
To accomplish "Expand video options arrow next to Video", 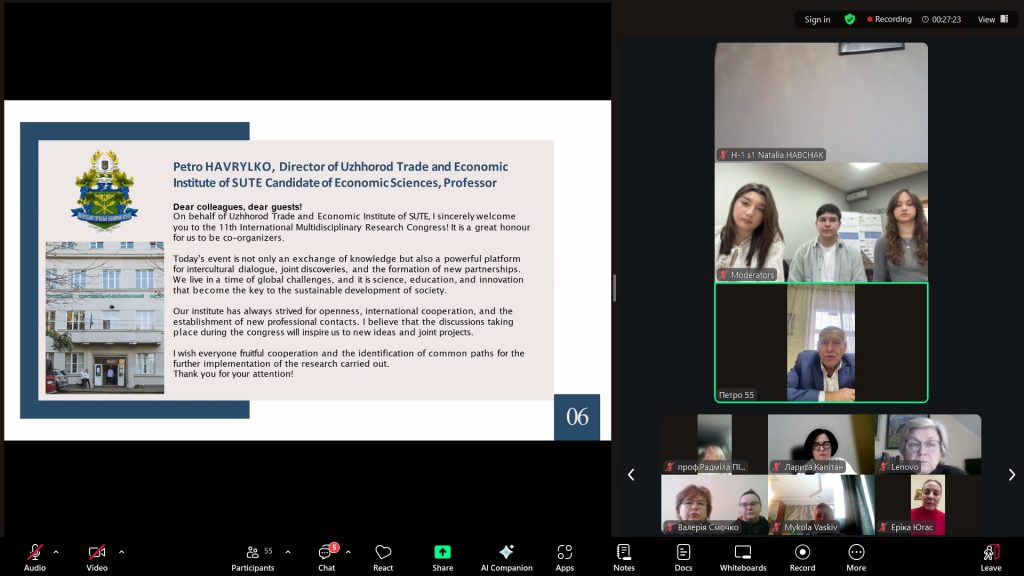I will click(122, 551).
